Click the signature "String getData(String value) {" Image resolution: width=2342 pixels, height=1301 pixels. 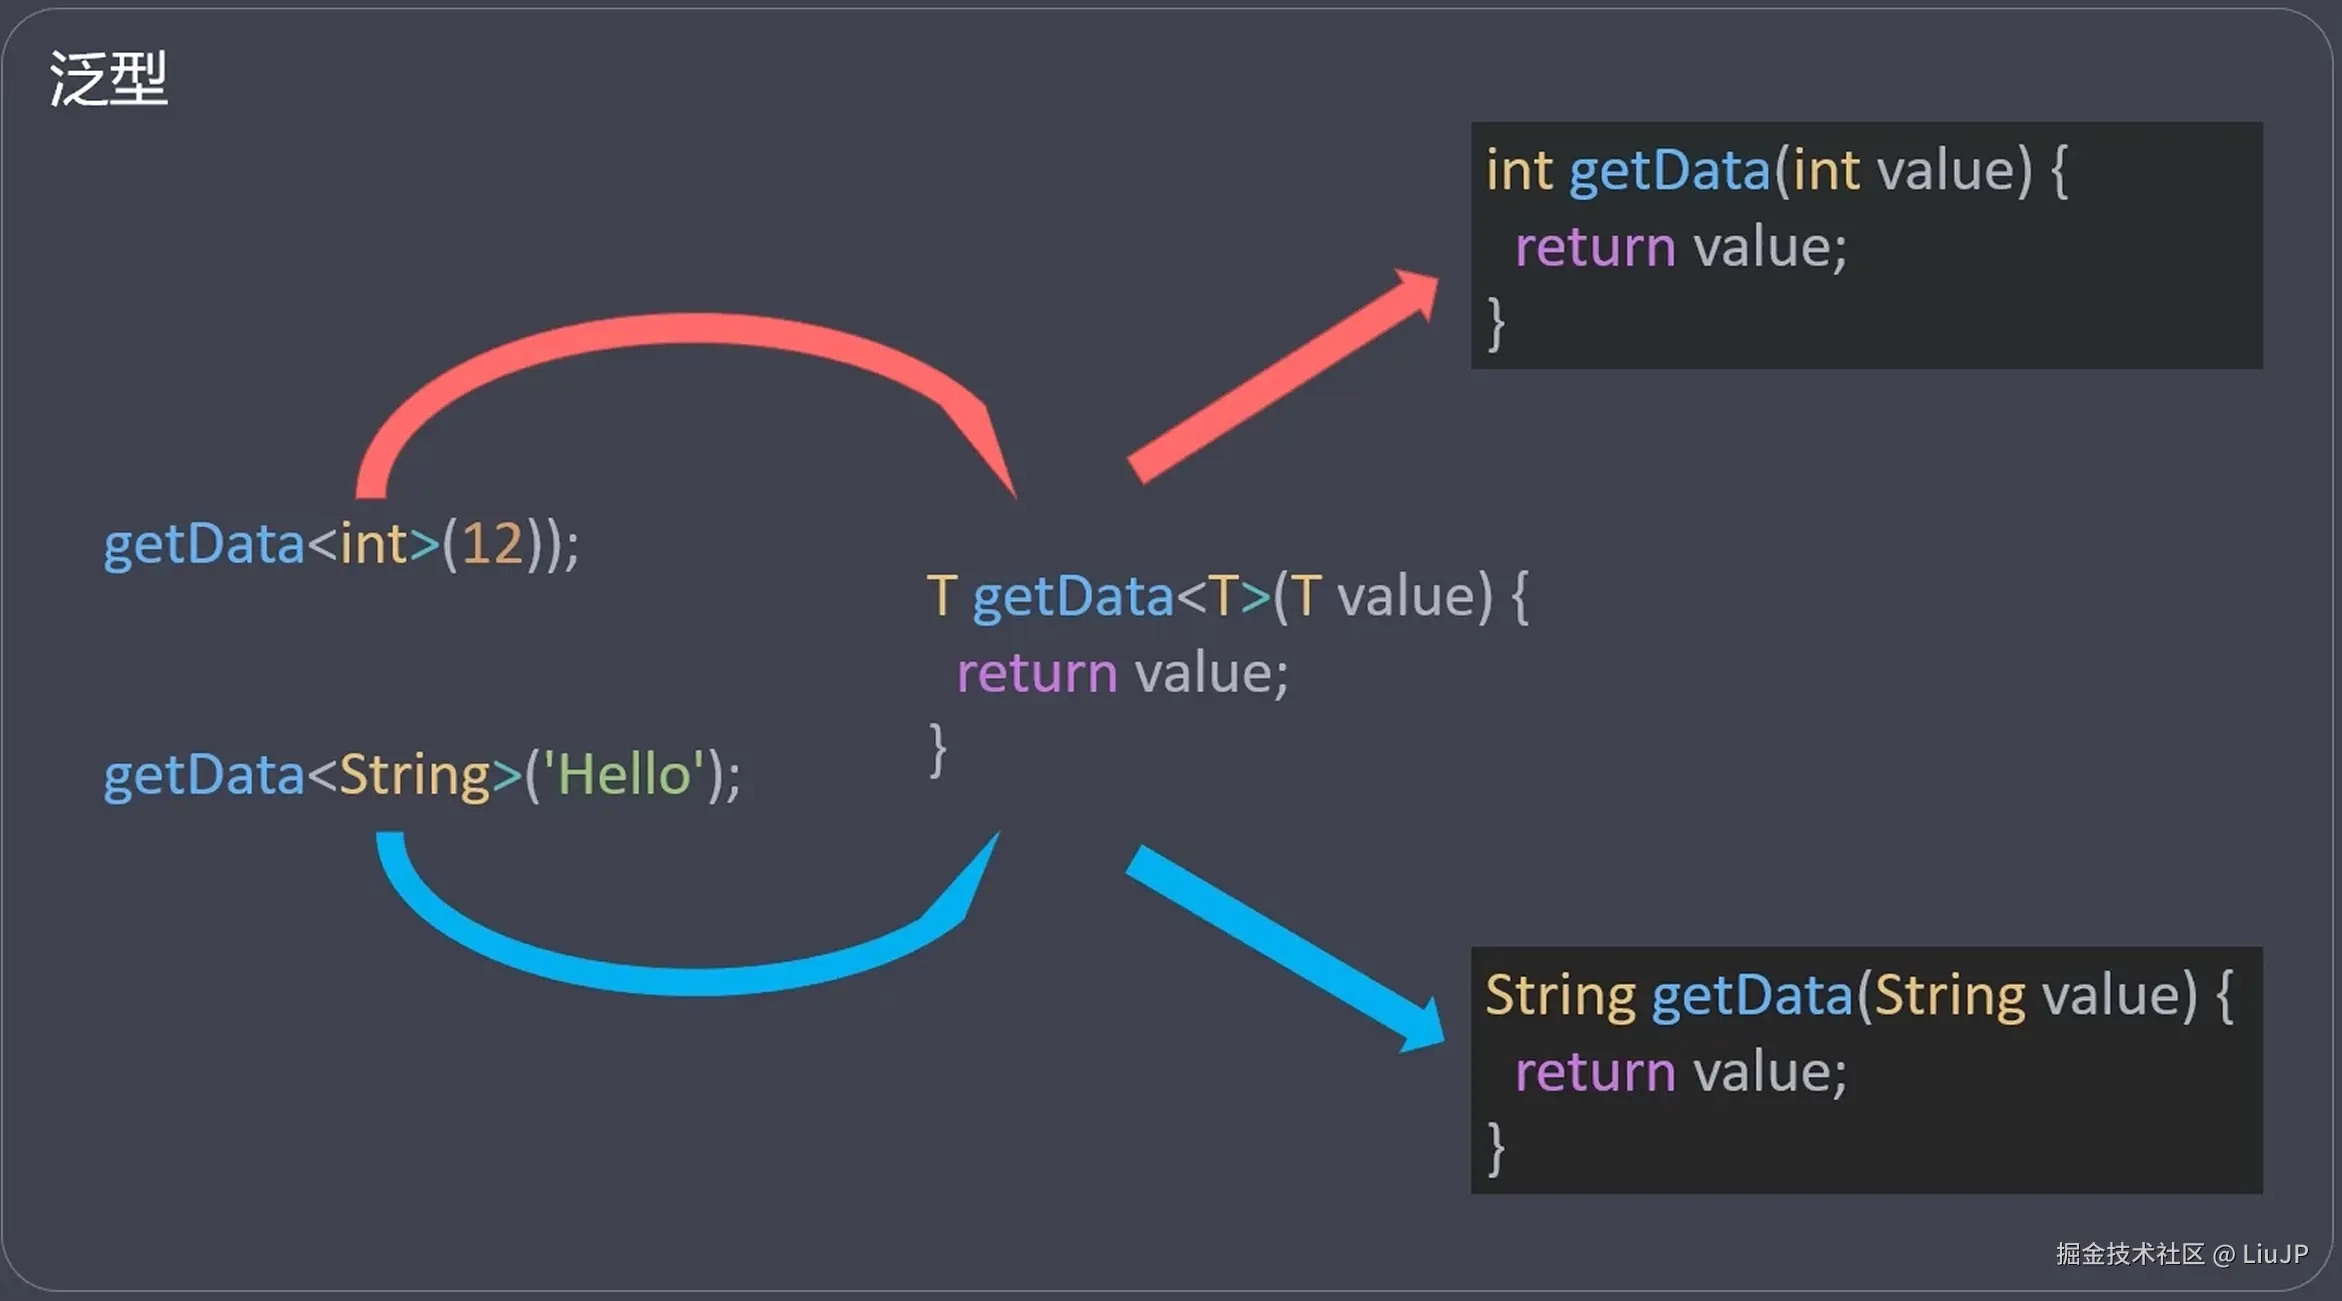tap(1859, 996)
